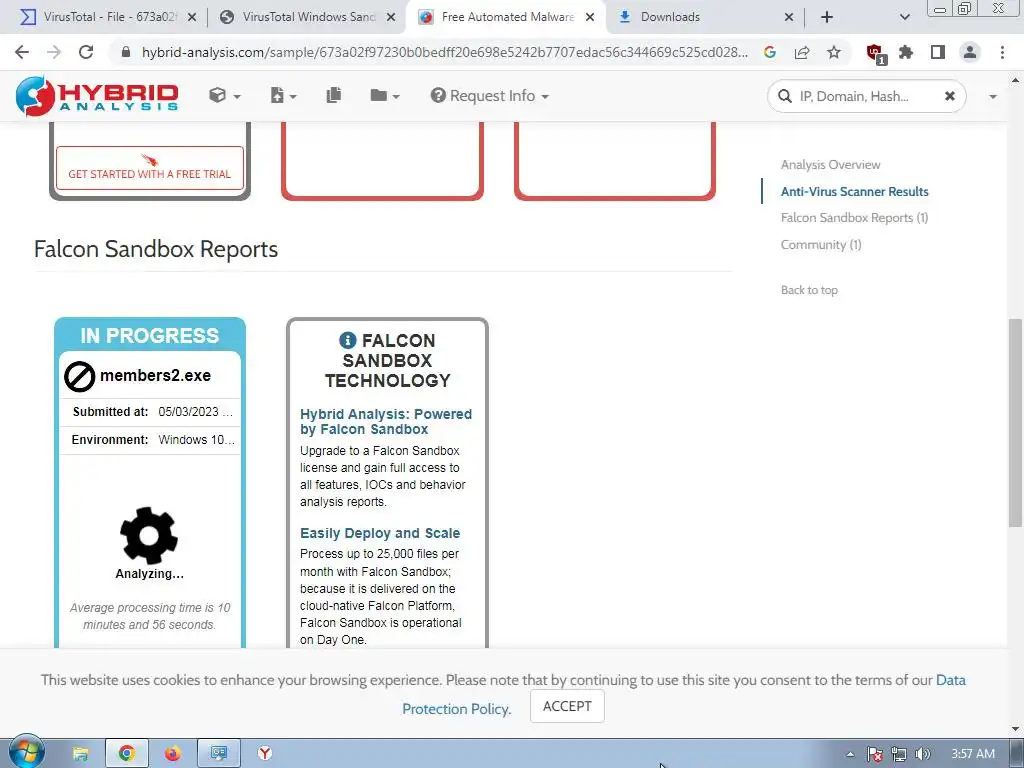Image resolution: width=1024 pixels, height=768 pixels.
Task: Open the tab search chevron
Action: 904,17
